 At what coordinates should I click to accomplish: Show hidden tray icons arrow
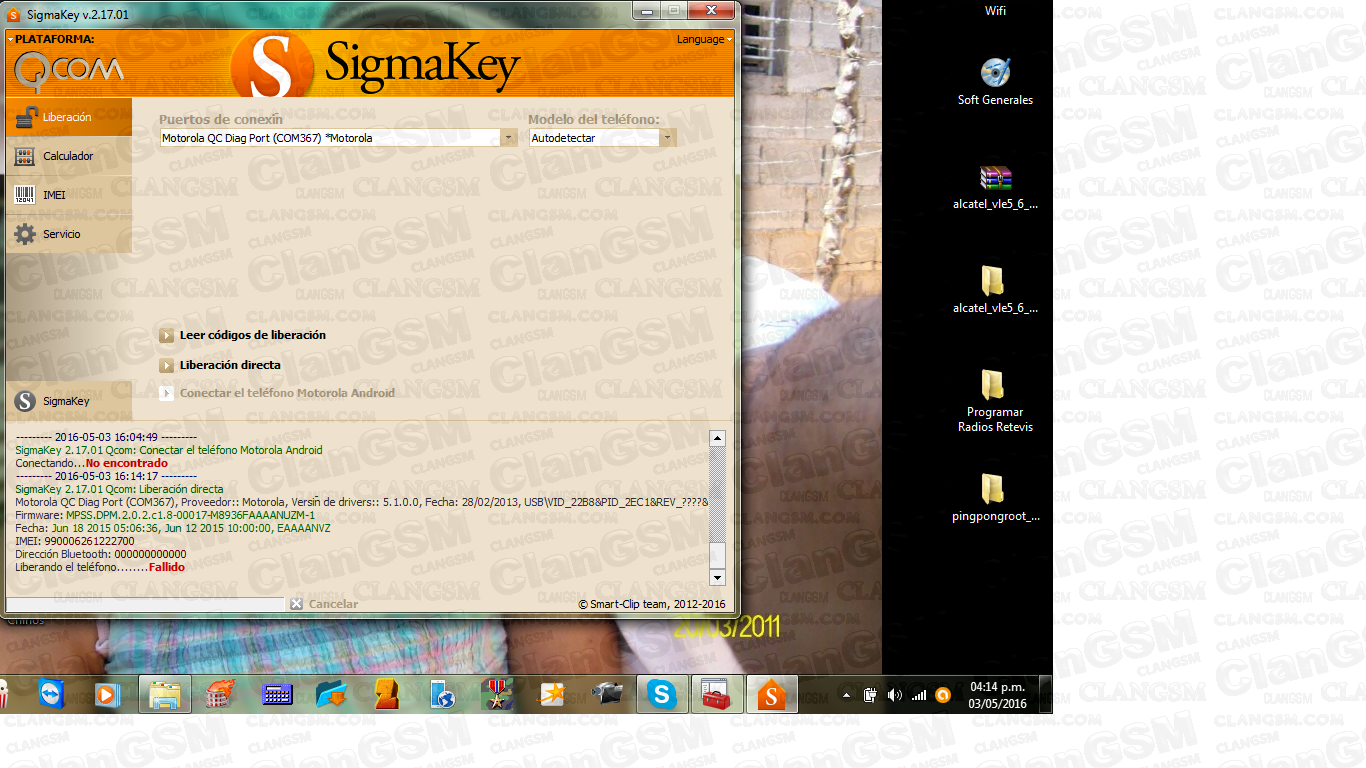(x=848, y=695)
